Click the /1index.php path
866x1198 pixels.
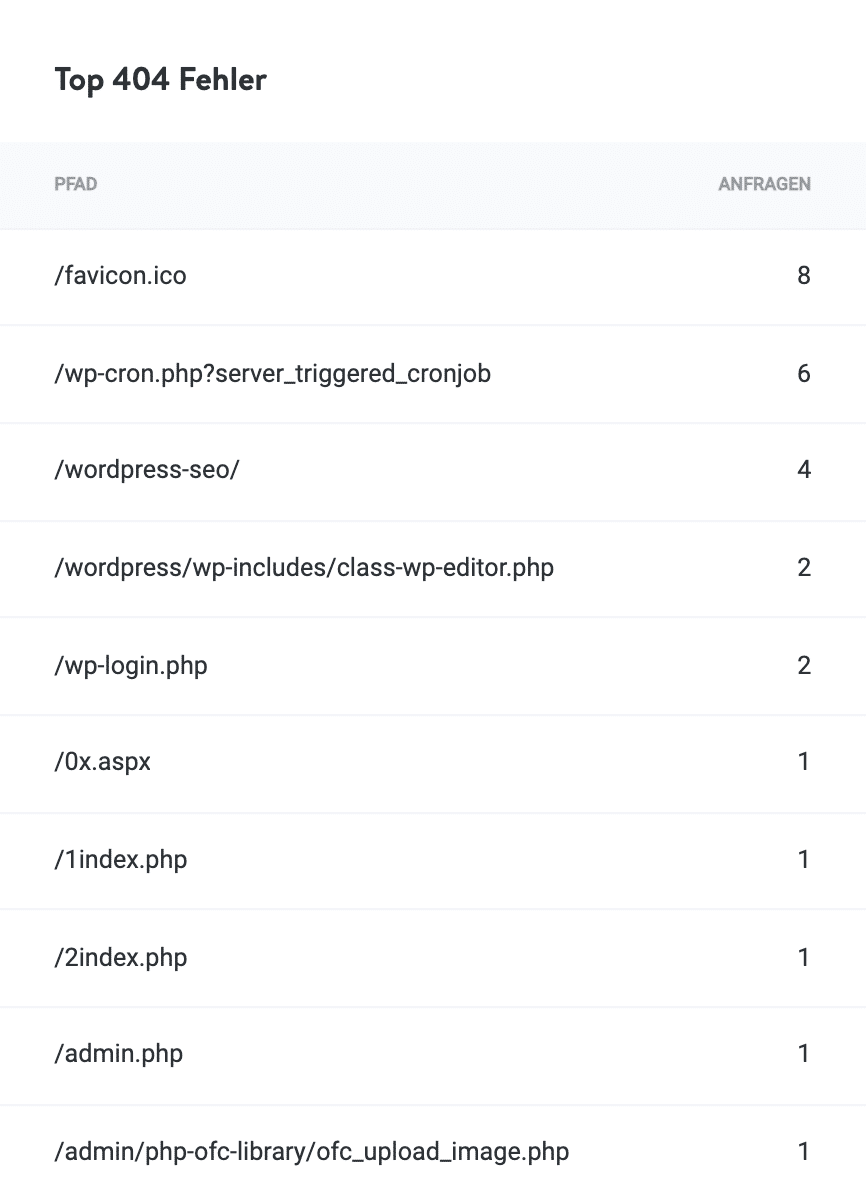pos(120,859)
